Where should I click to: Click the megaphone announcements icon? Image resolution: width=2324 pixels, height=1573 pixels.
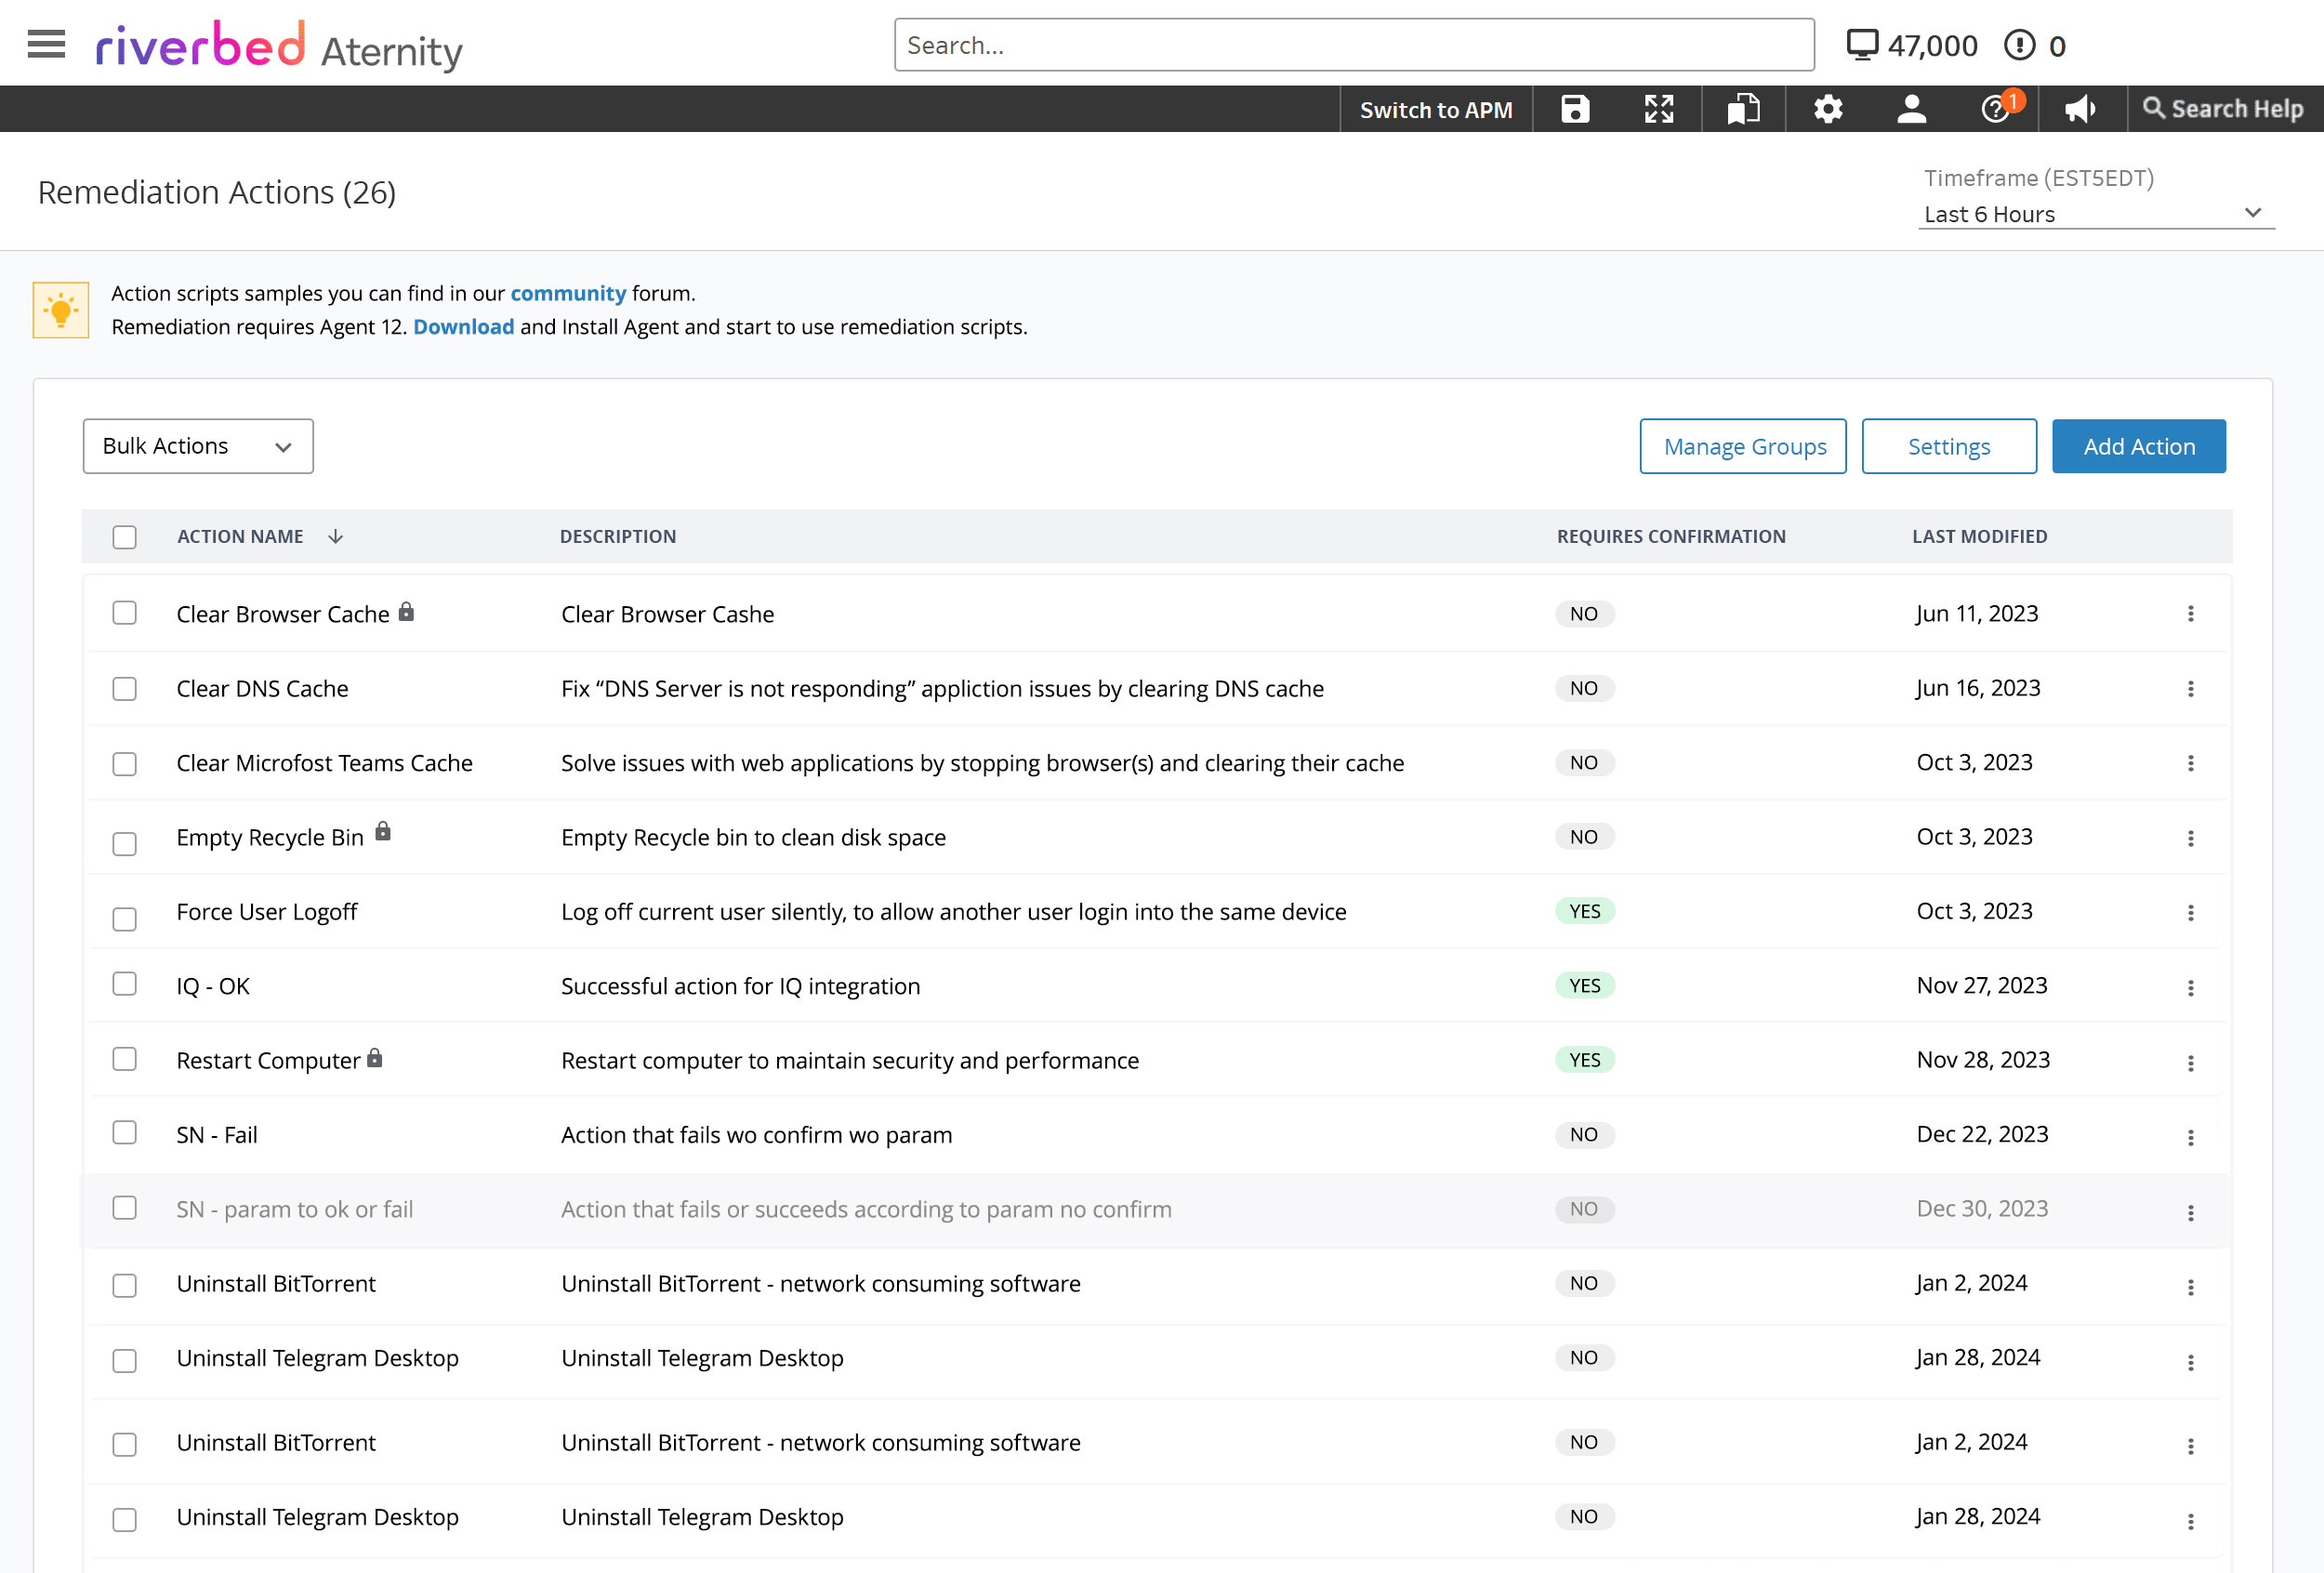(x=2080, y=109)
